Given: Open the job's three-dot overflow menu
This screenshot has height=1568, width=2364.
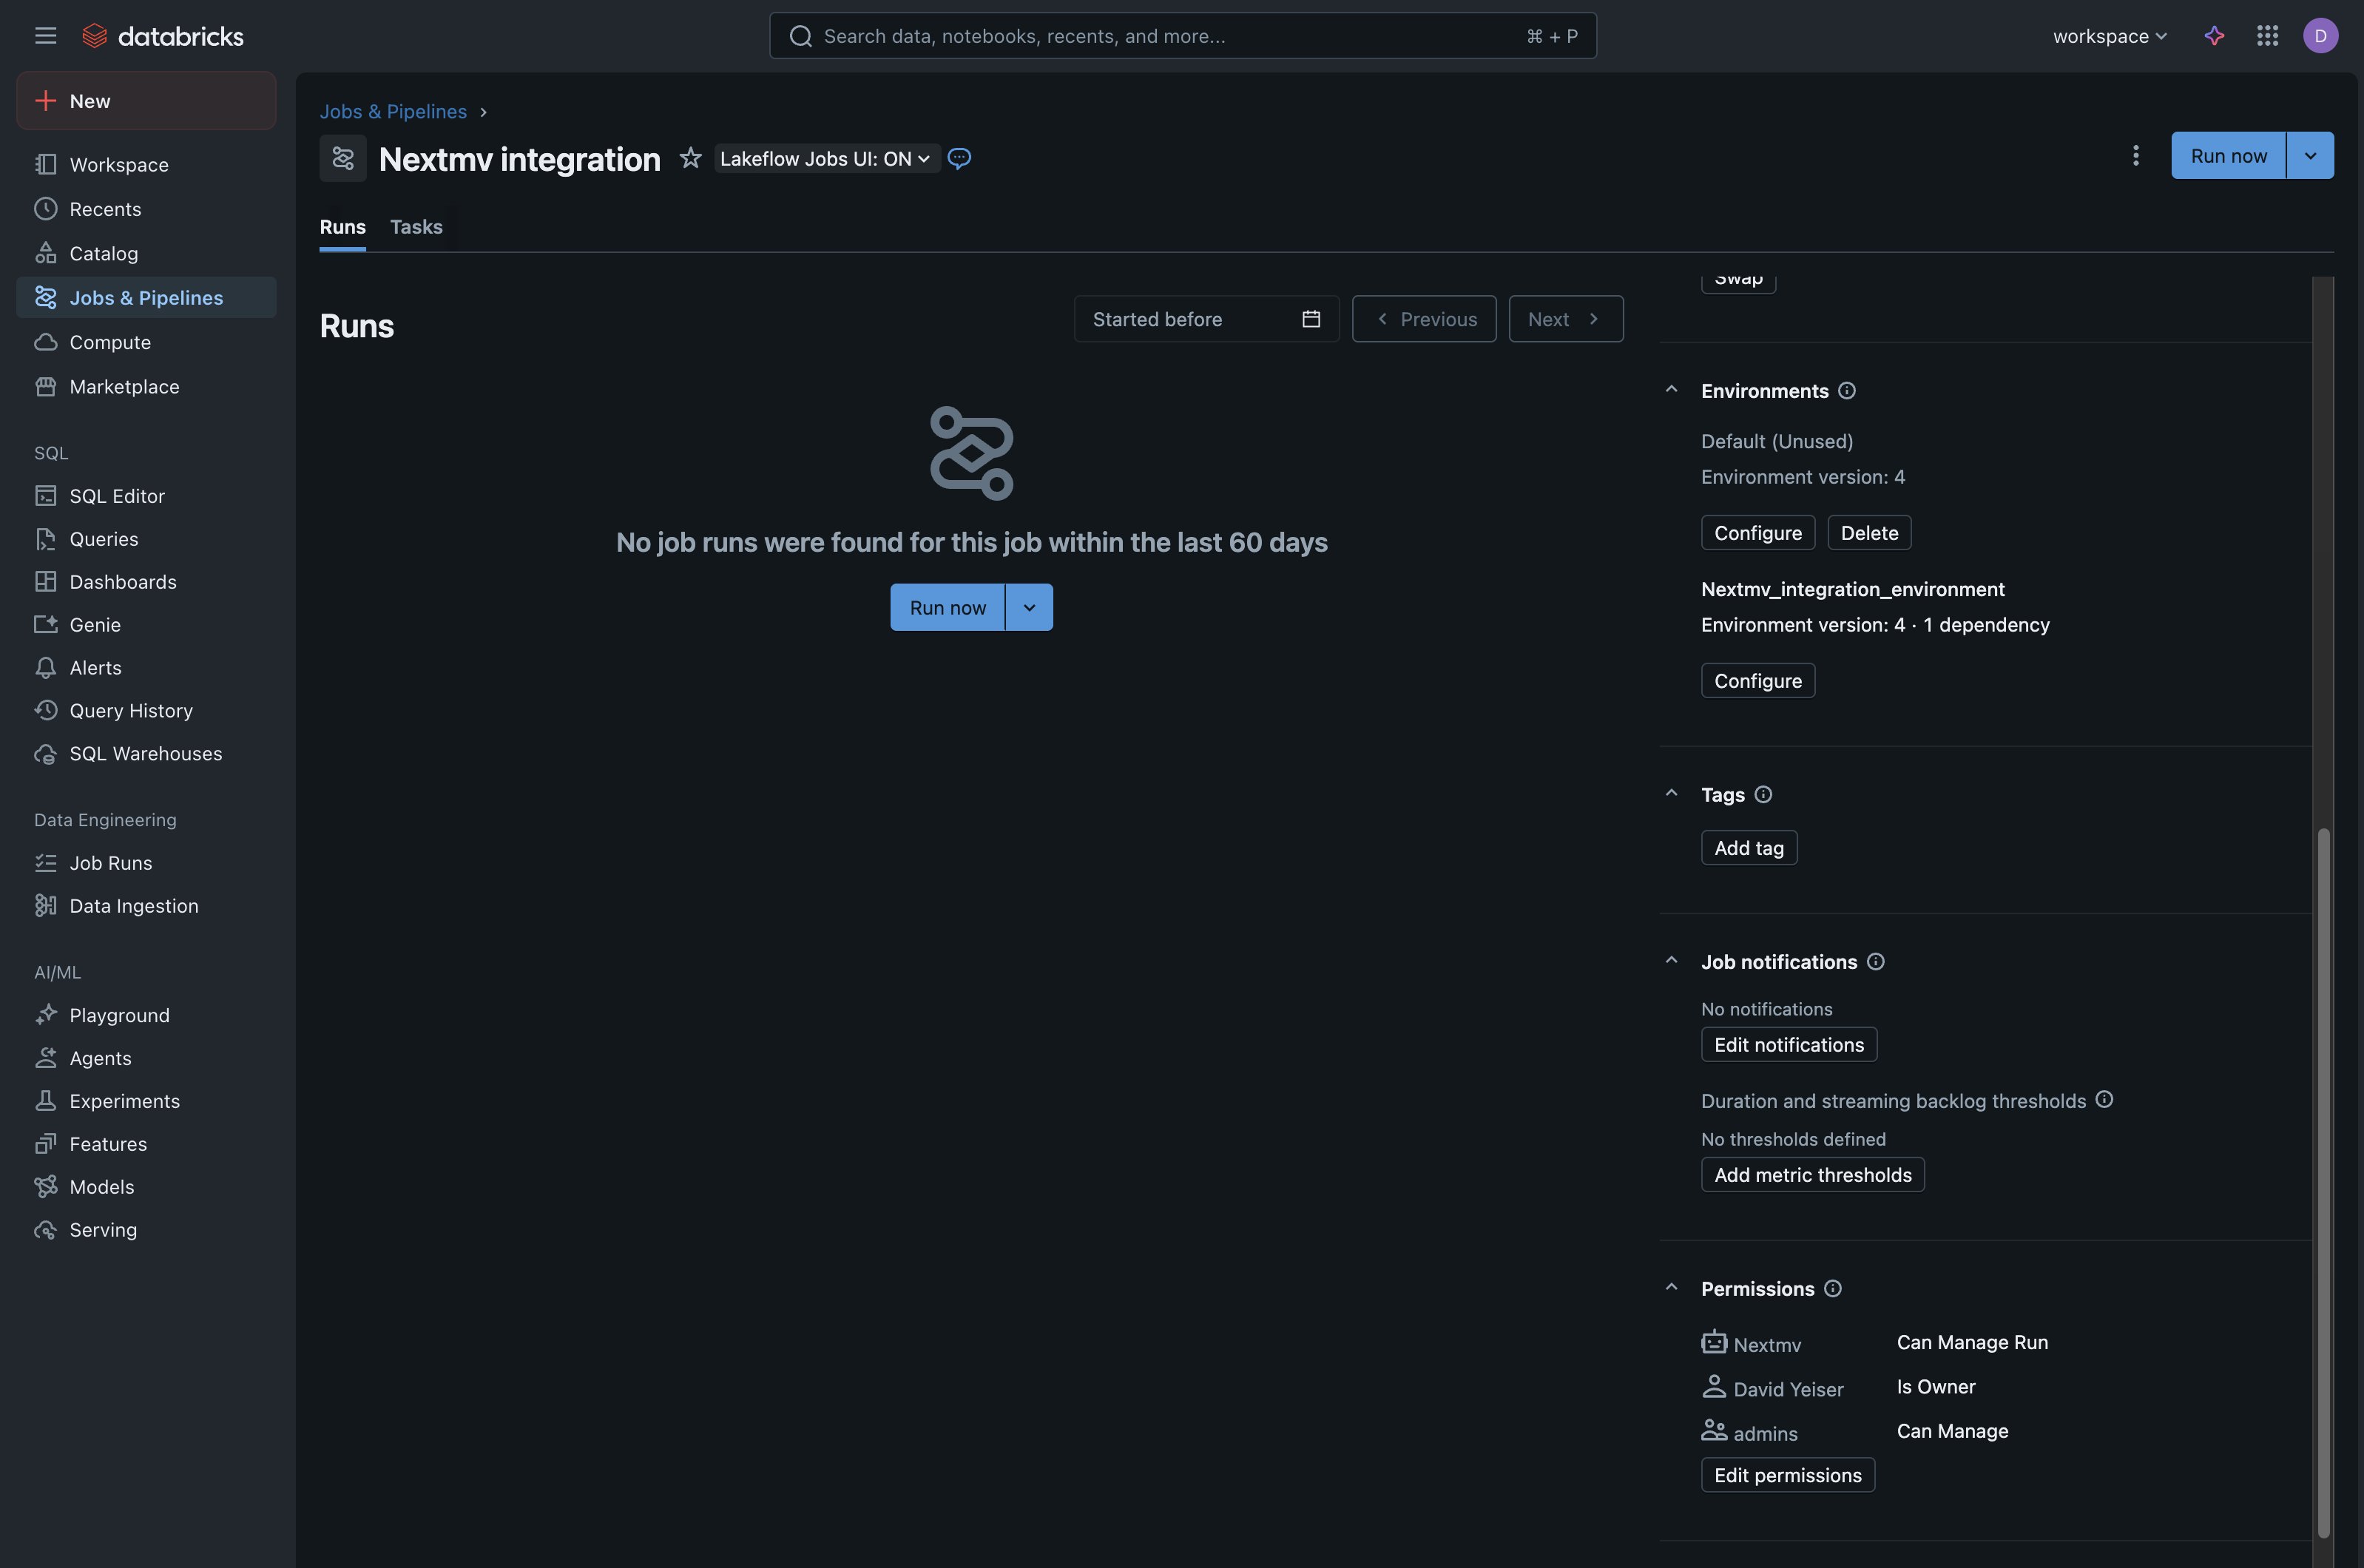Looking at the screenshot, I should (x=2135, y=155).
